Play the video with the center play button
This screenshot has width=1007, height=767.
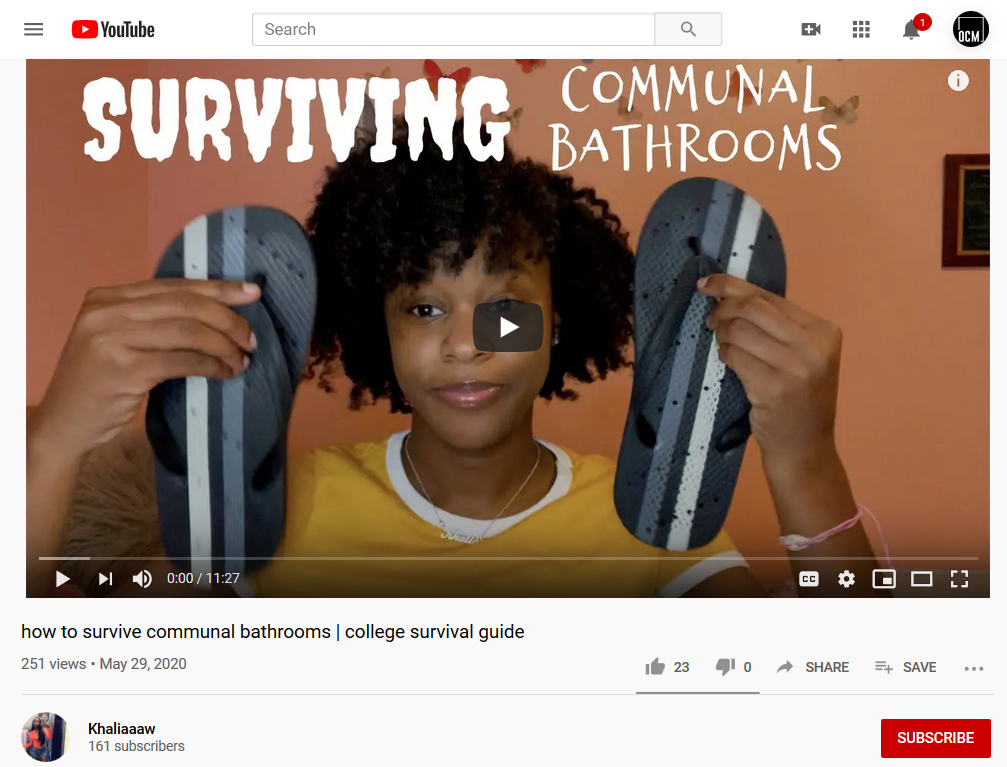(508, 327)
